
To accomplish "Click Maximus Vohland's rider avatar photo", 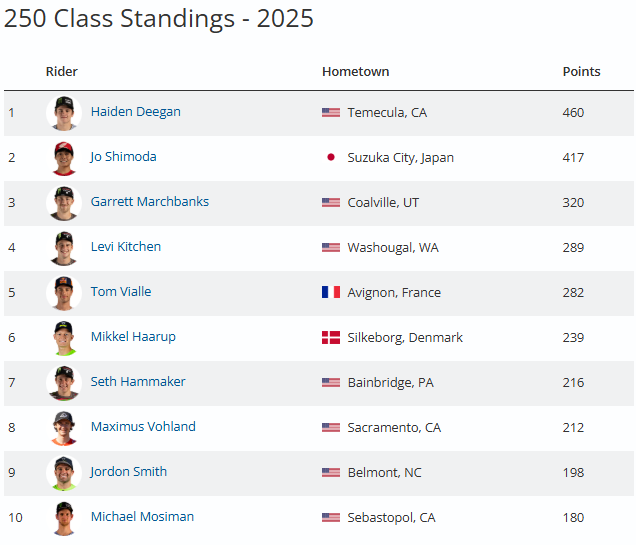I will (63, 428).
